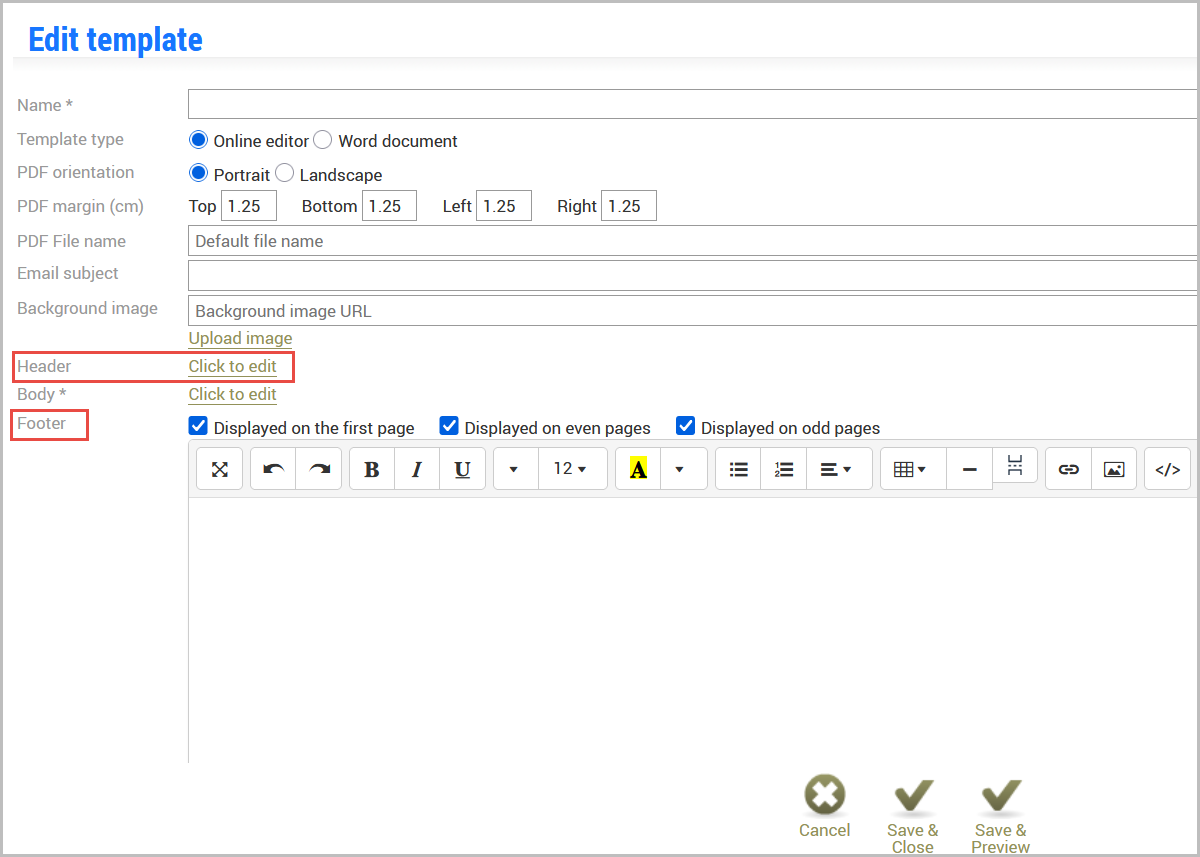This screenshot has width=1200, height=857.
Task: Apply underline formatting
Action: [463, 469]
